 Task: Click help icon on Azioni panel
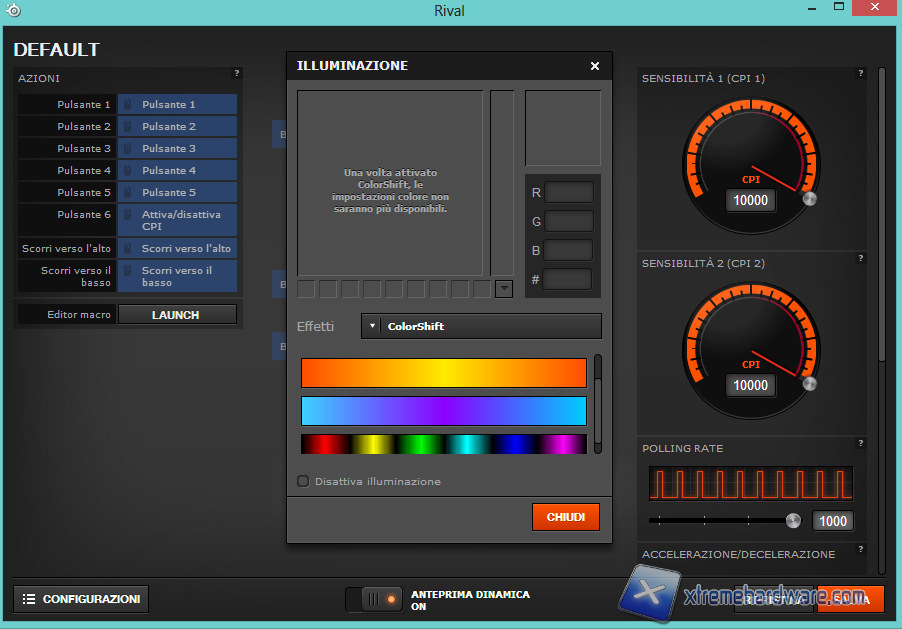coord(237,73)
